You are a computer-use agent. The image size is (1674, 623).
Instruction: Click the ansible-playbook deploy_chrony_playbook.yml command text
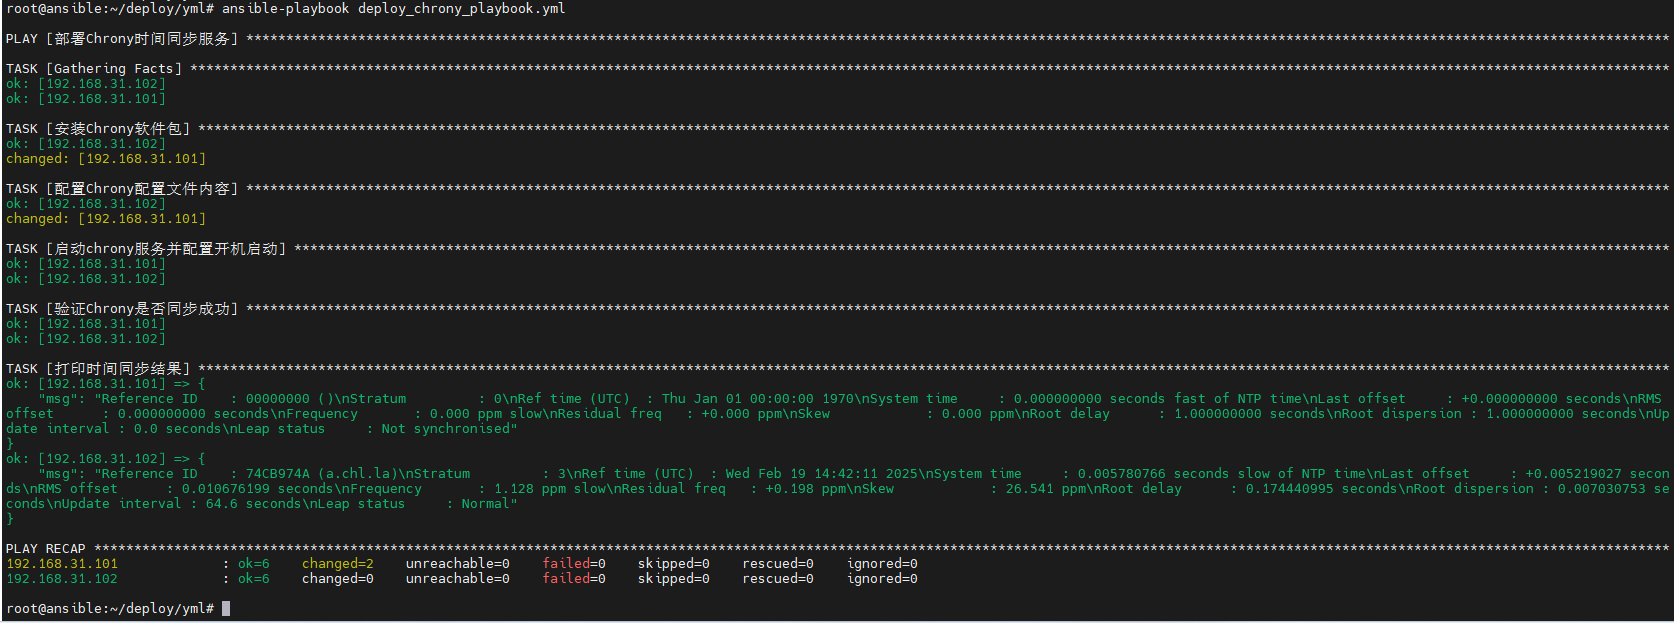[393, 9]
